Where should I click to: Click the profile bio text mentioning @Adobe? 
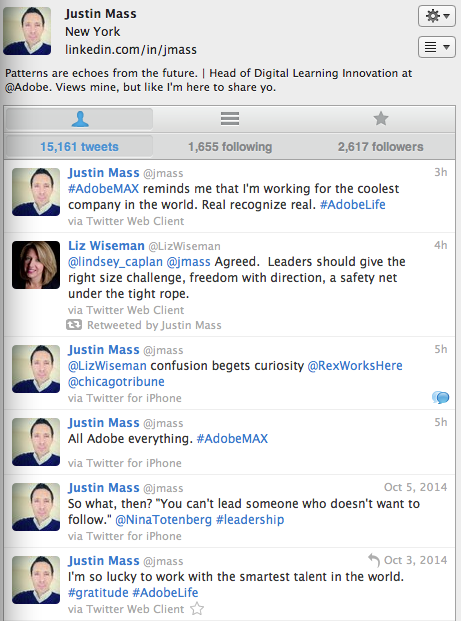point(209,80)
